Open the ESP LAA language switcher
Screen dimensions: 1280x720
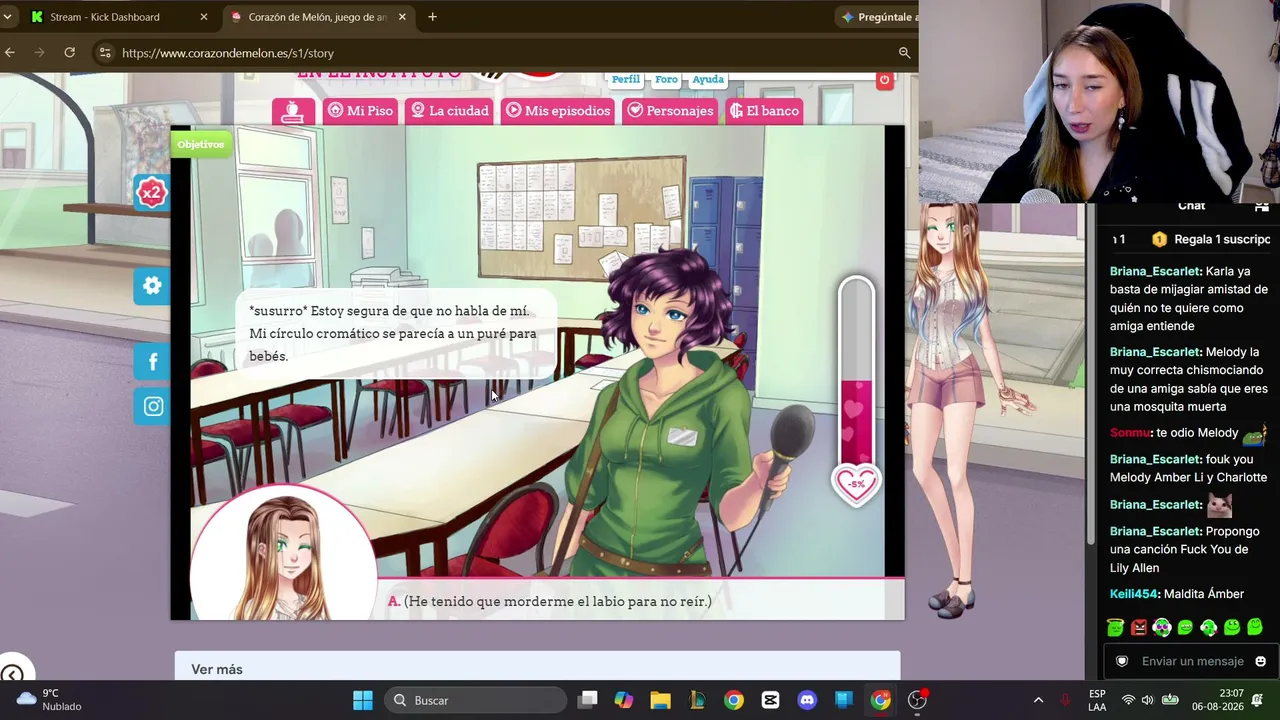click(x=1097, y=700)
